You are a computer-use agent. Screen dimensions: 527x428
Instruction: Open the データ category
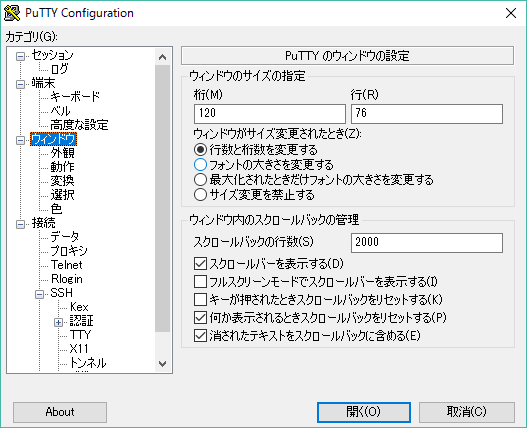pyautogui.click(x=65, y=237)
